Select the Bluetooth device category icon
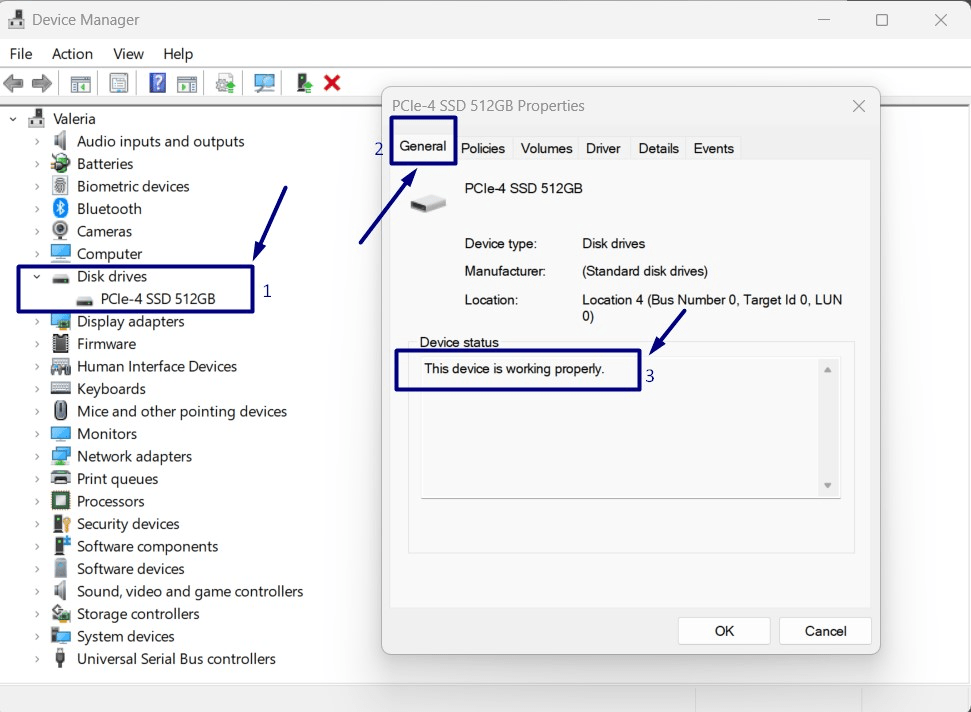The image size is (971, 712). click(x=59, y=208)
